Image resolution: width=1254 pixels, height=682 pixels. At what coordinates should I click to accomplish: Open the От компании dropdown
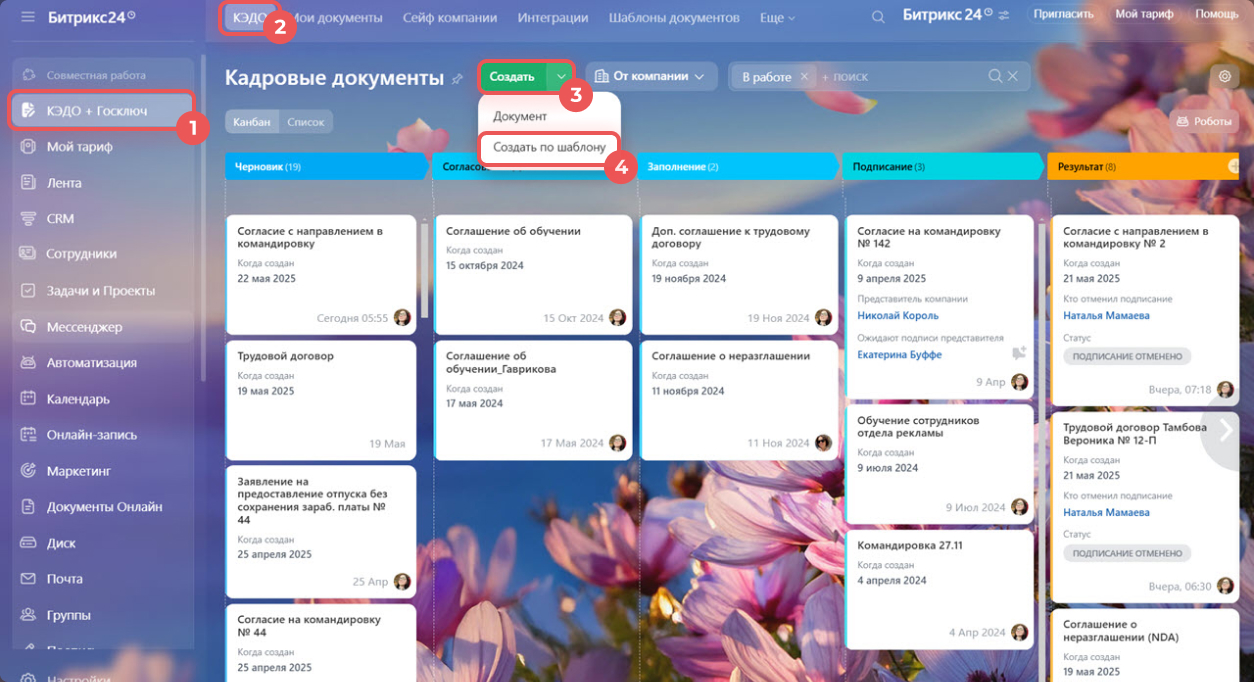(651, 76)
